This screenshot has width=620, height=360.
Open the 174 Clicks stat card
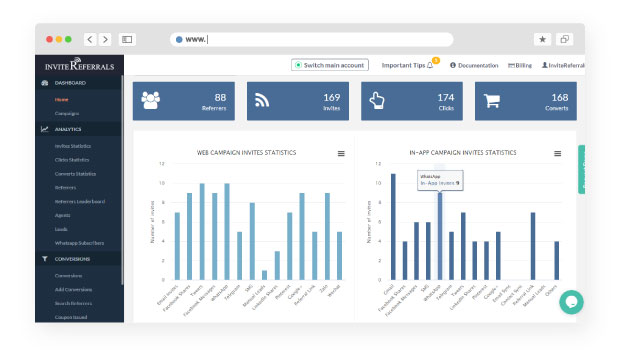coord(412,101)
